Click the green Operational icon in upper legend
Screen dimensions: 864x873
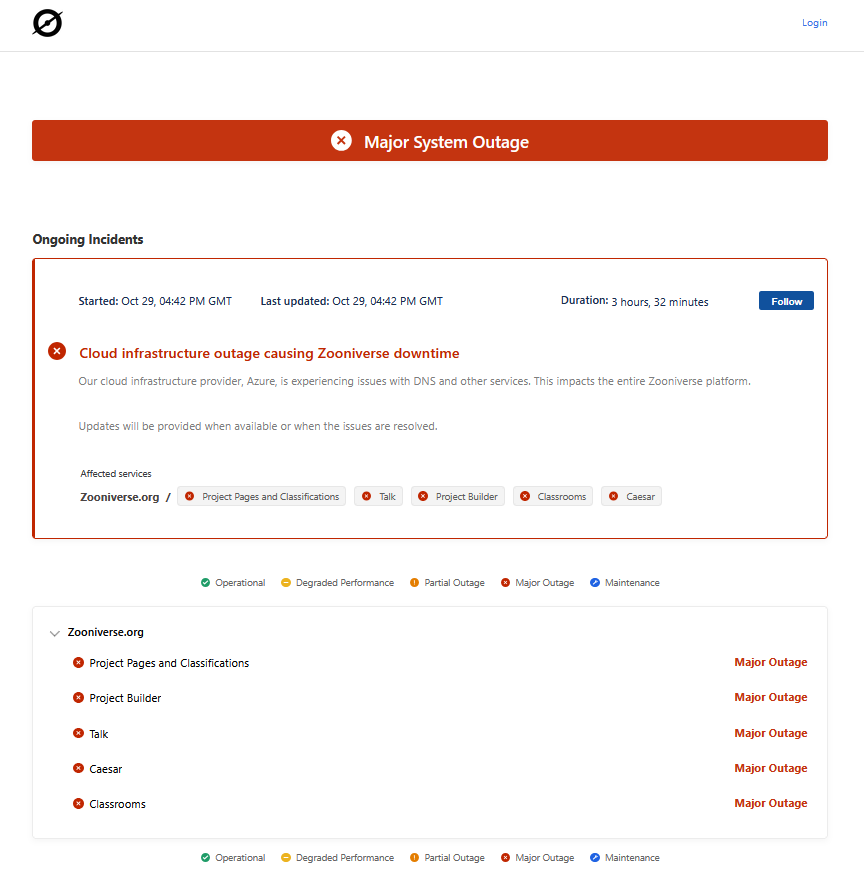[x=205, y=582]
